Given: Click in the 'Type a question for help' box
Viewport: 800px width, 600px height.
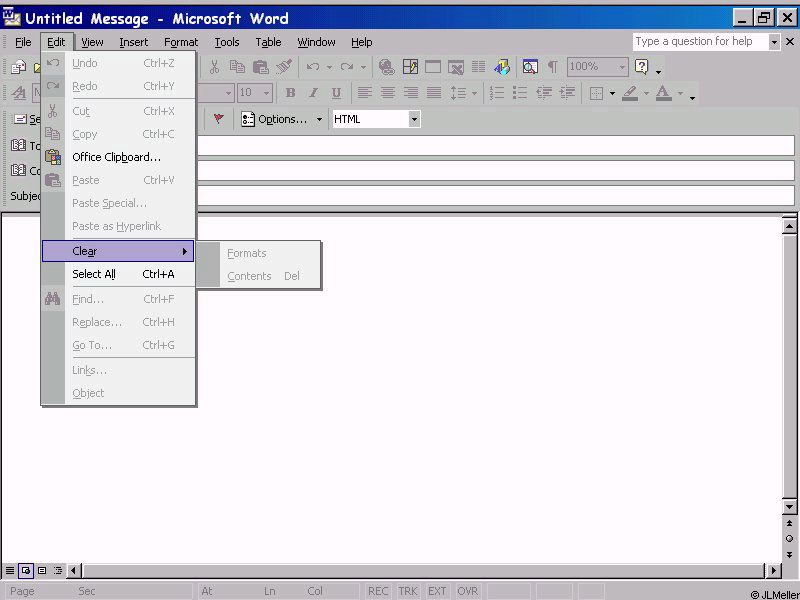Looking at the screenshot, I should click(699, 42).
